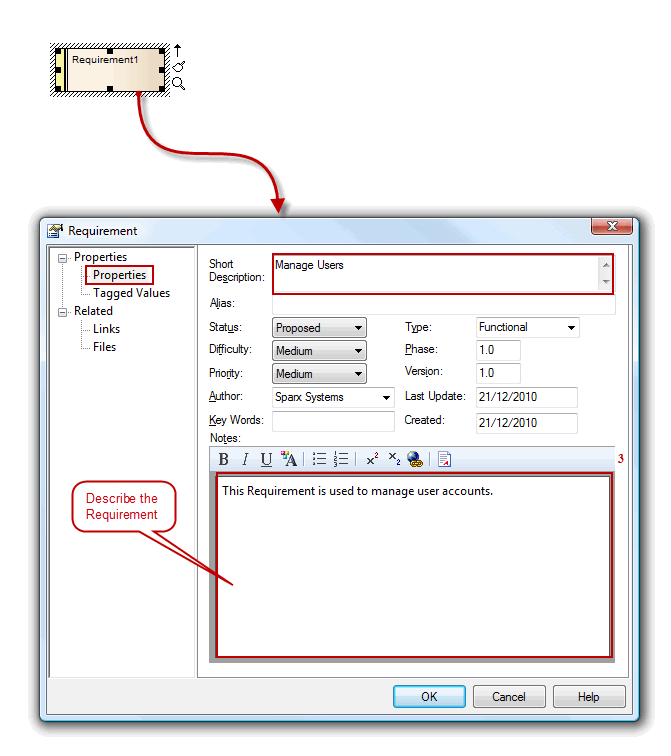Open the font color tool in Notes
Image resolution: width=671 pixels, height=756 pixels.
click(289, 459)
